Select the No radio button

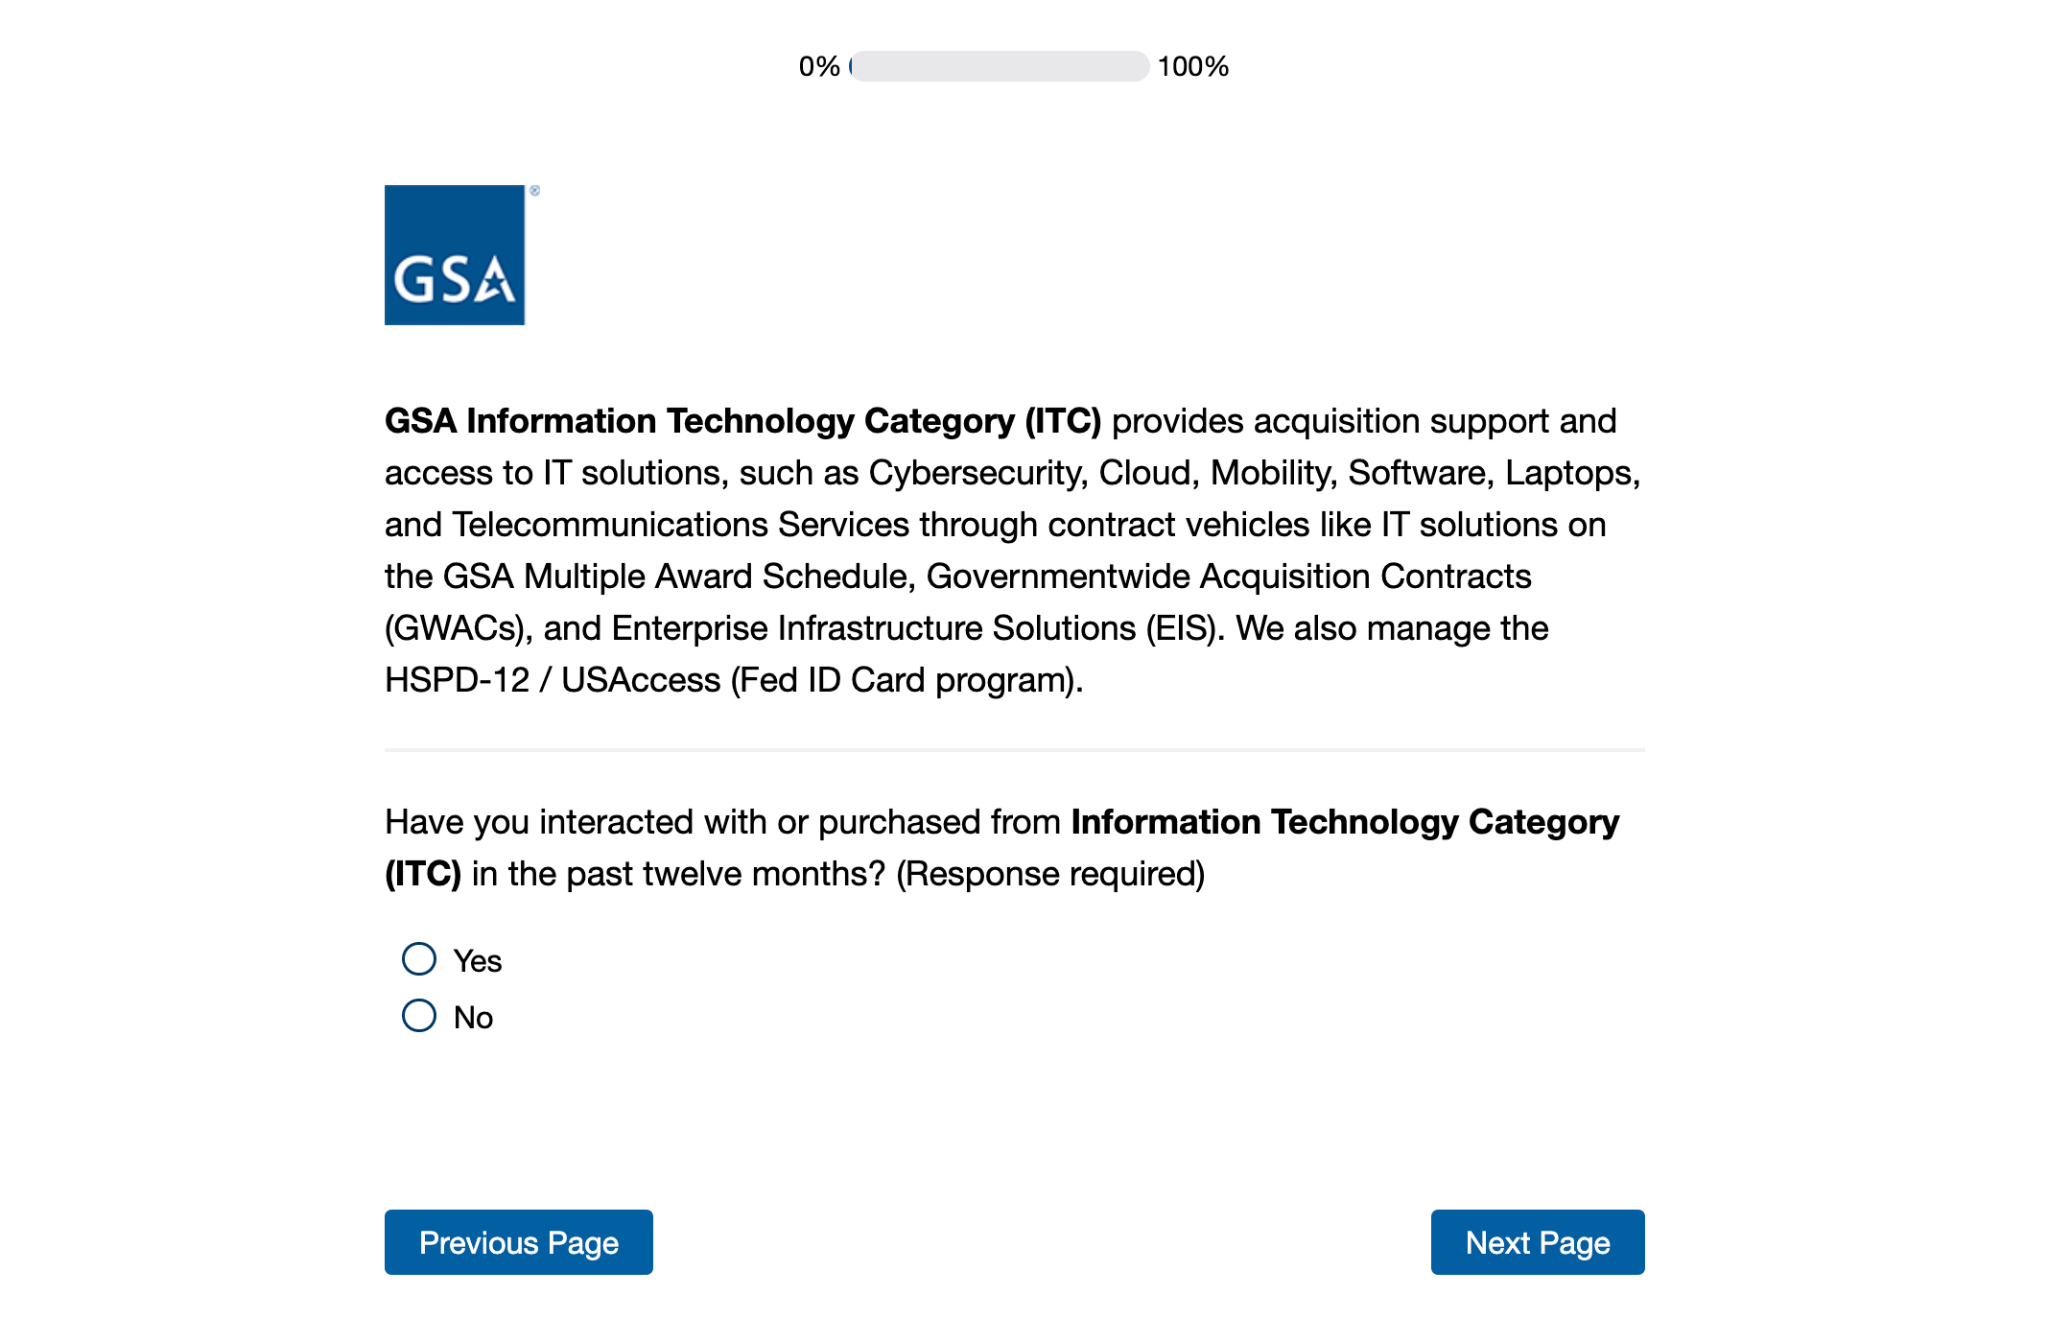[x=419, y=1016]
